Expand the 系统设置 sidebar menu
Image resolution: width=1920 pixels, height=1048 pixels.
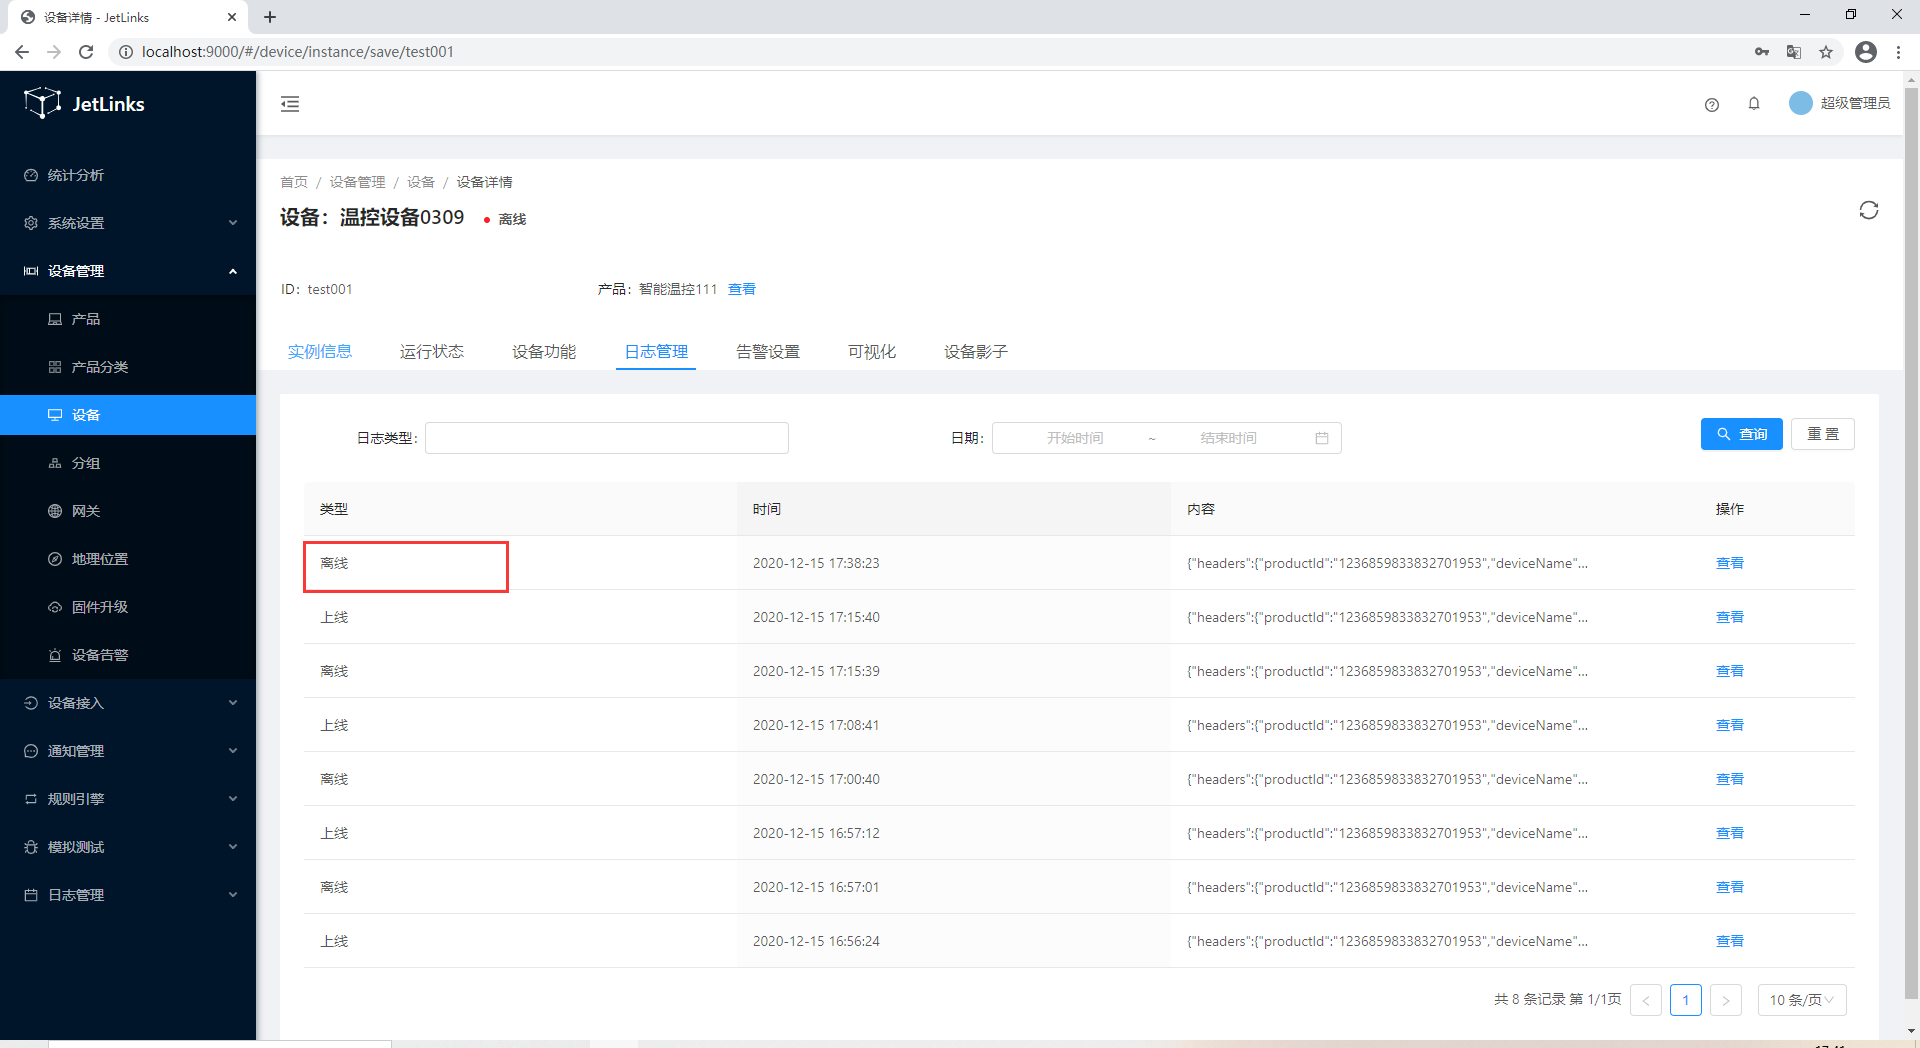click(128, 223)
